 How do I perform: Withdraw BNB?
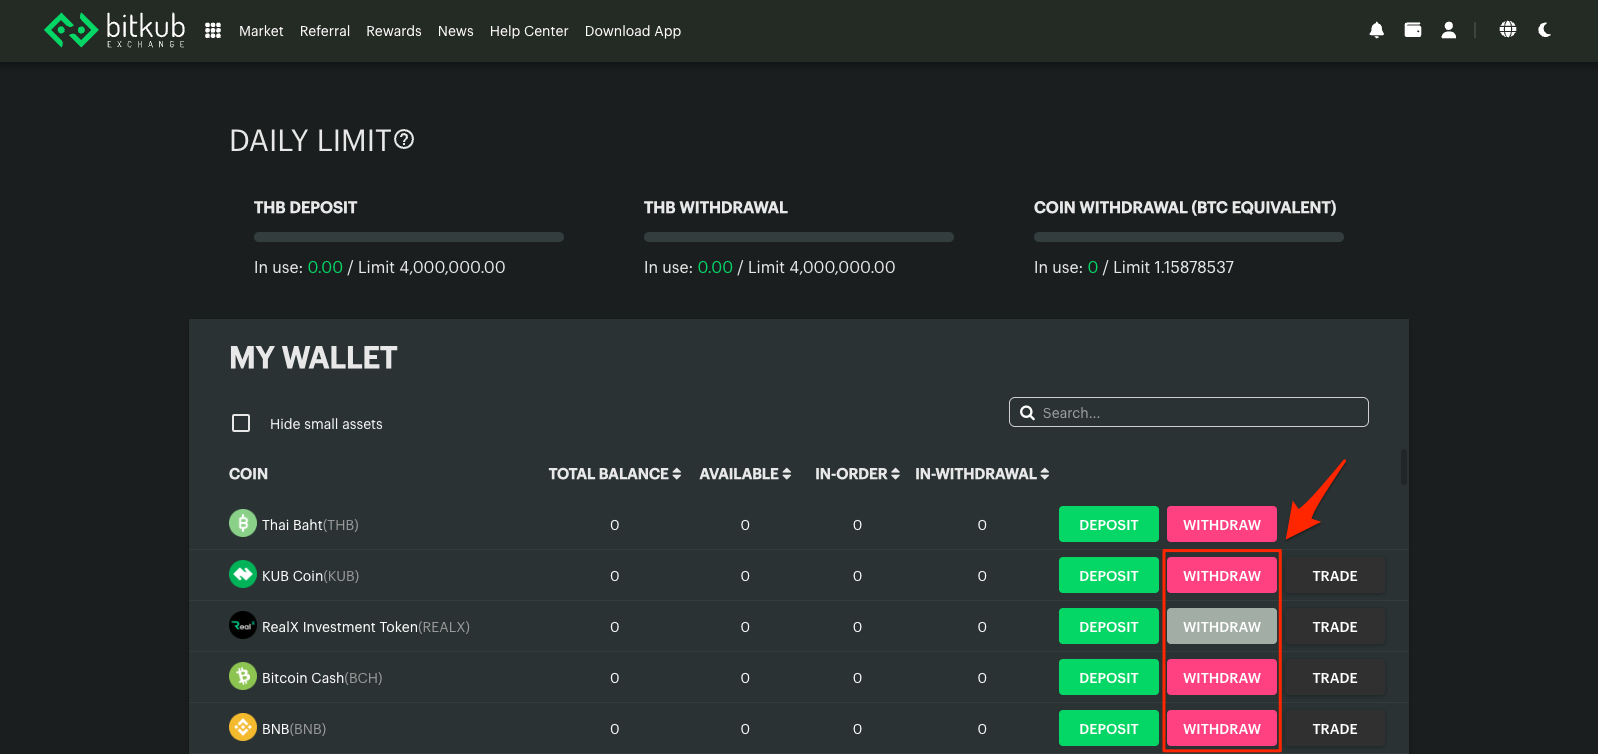tap(1222, 728)
